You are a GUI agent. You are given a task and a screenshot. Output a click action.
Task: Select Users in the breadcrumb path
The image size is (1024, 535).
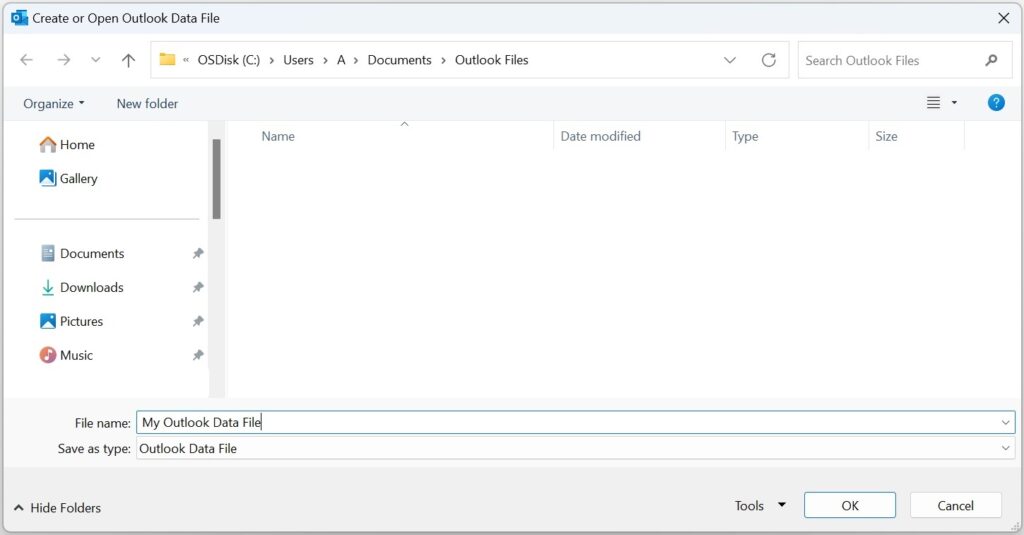(298, 60)
